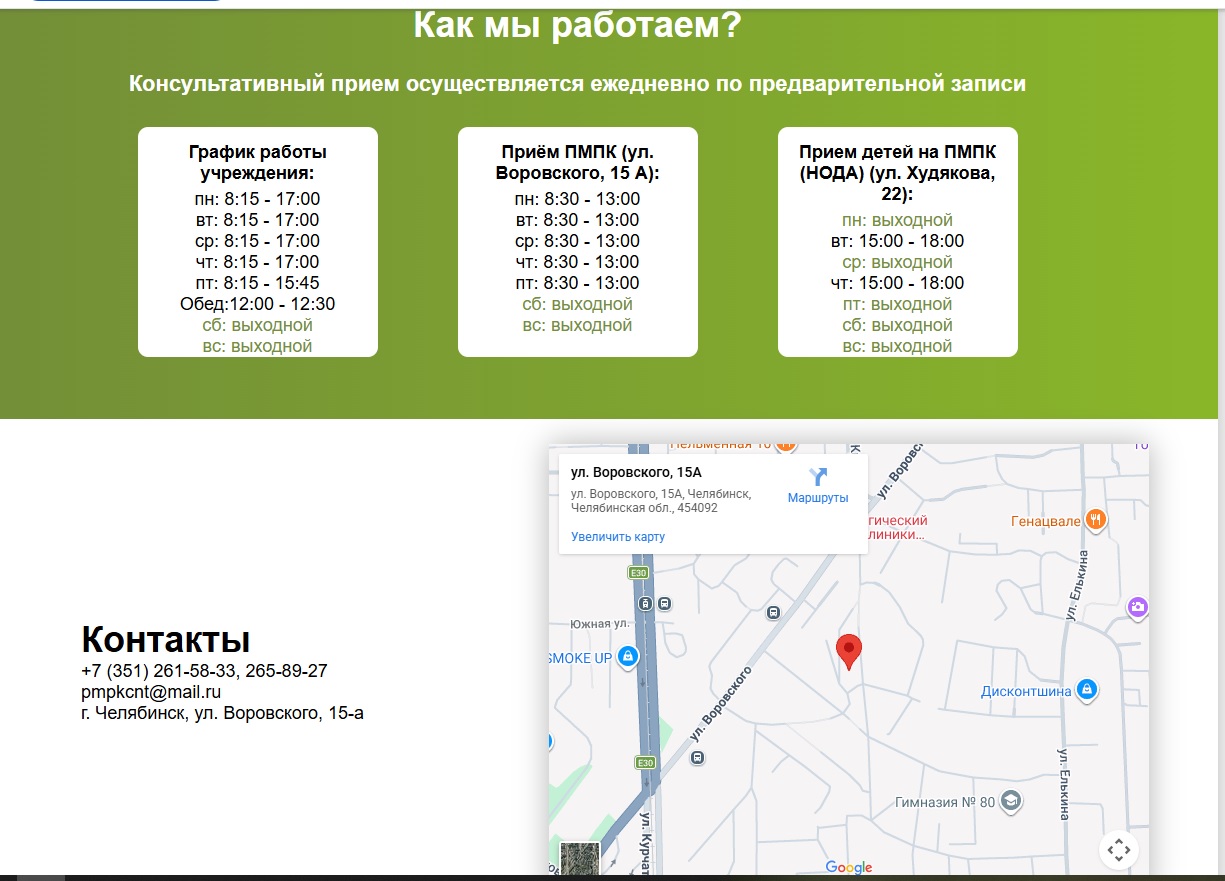Switch to satellite view thumbnail
Screen dimensions: 1225x881
click(x=579, y=860)
